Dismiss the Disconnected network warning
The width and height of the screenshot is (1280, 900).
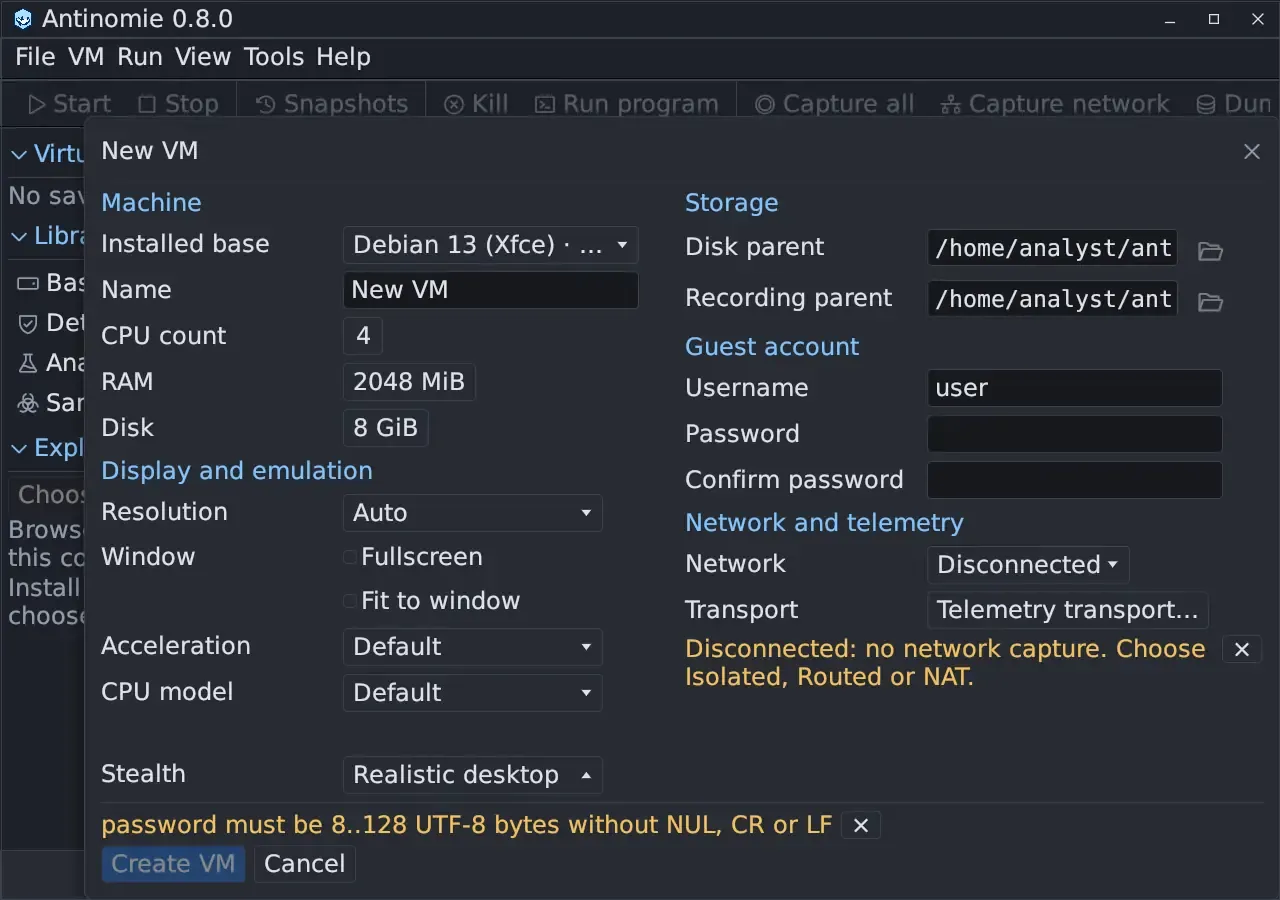(1242, 649)
